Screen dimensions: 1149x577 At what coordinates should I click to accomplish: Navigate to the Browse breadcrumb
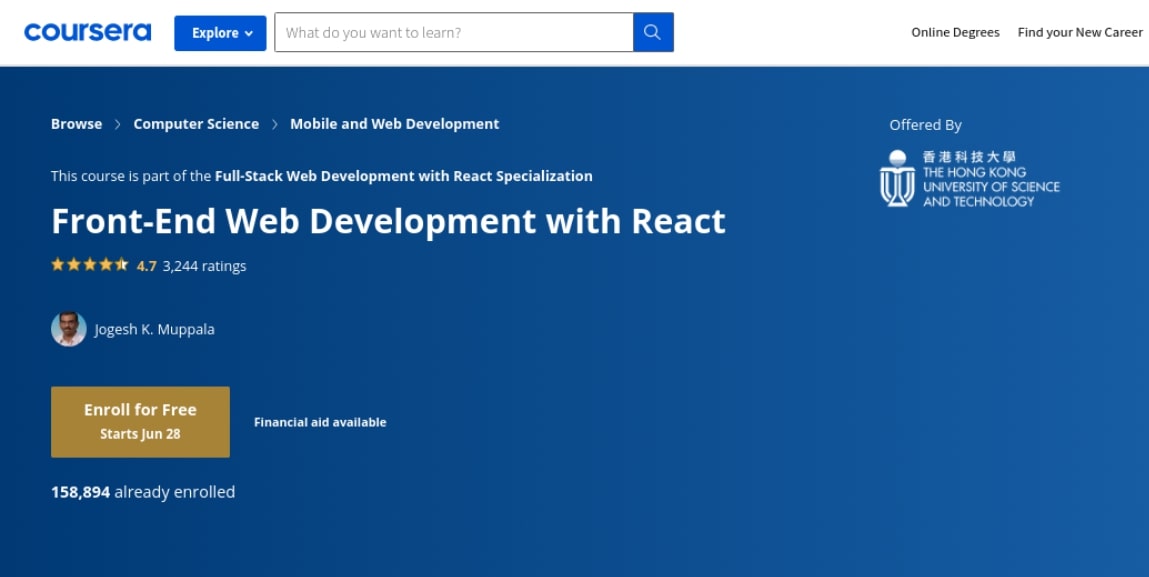pos(77,124)
